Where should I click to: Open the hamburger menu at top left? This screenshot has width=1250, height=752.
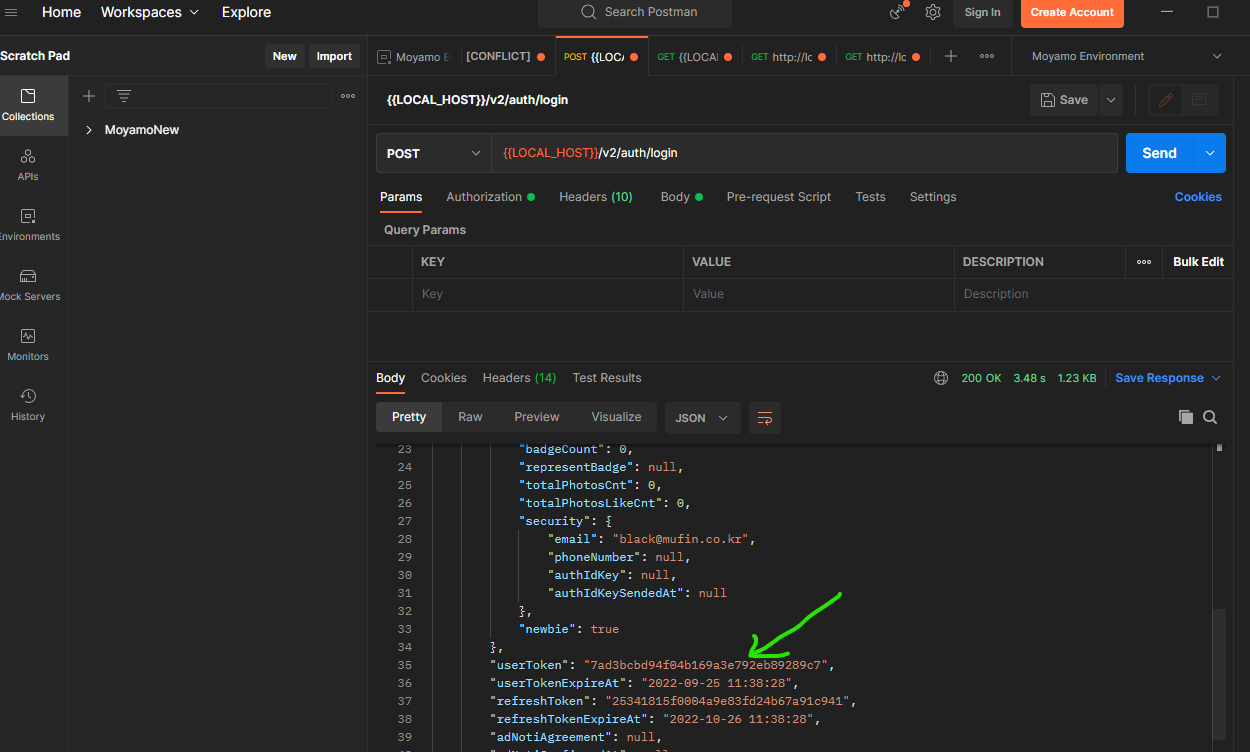coord(12,12)
